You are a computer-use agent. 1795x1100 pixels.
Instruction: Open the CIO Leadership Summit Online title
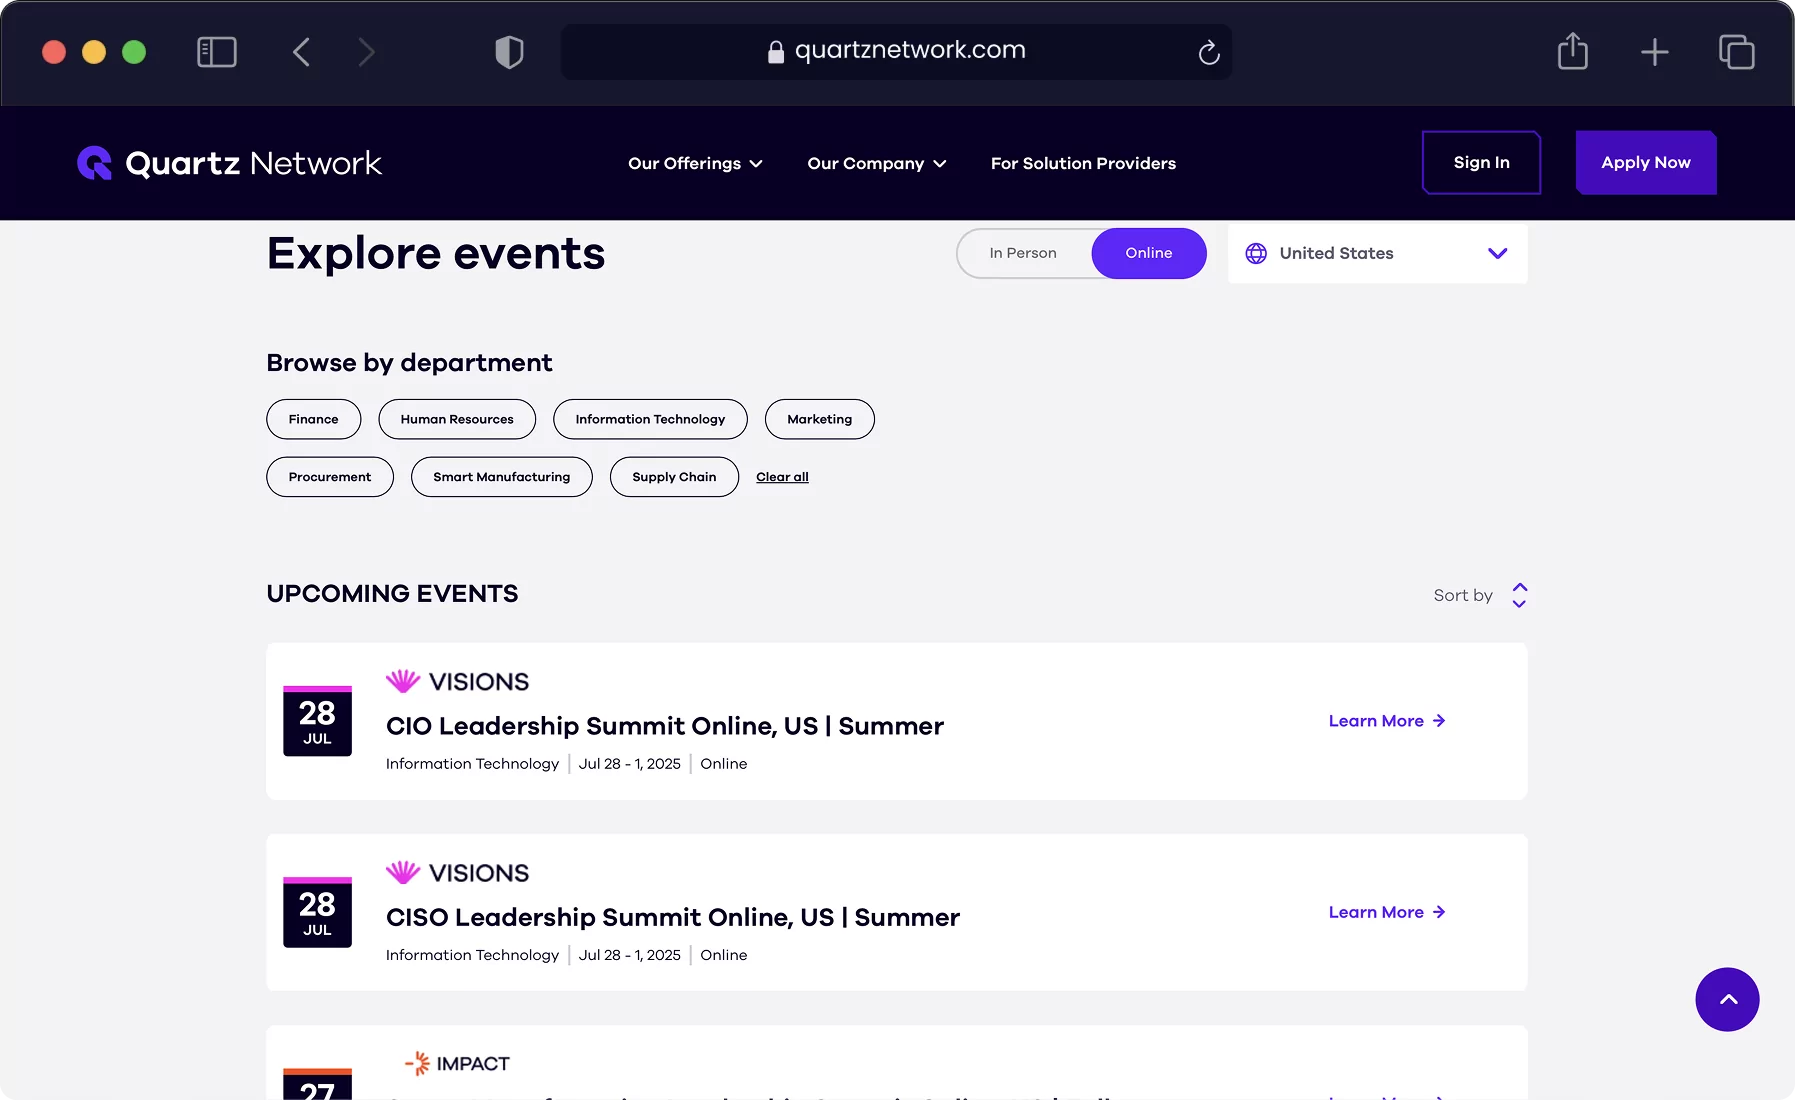(x=665, y=726)
